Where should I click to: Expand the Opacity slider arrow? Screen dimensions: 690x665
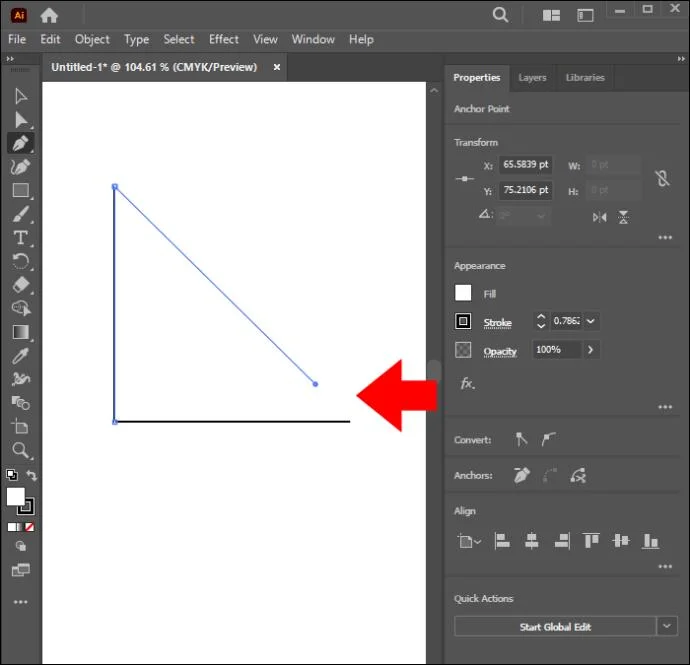(591, 350)
